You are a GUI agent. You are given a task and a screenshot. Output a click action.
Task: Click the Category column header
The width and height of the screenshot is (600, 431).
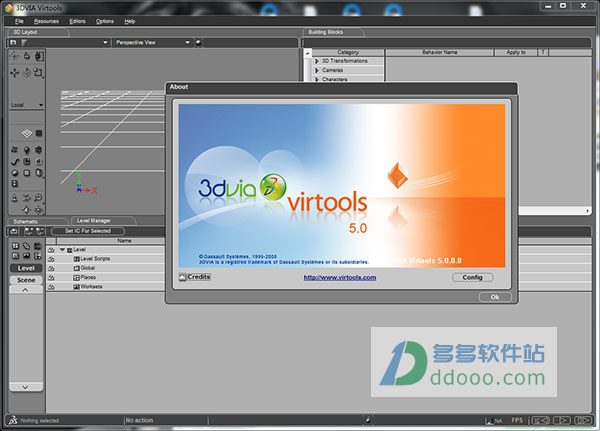coord(348,52)
